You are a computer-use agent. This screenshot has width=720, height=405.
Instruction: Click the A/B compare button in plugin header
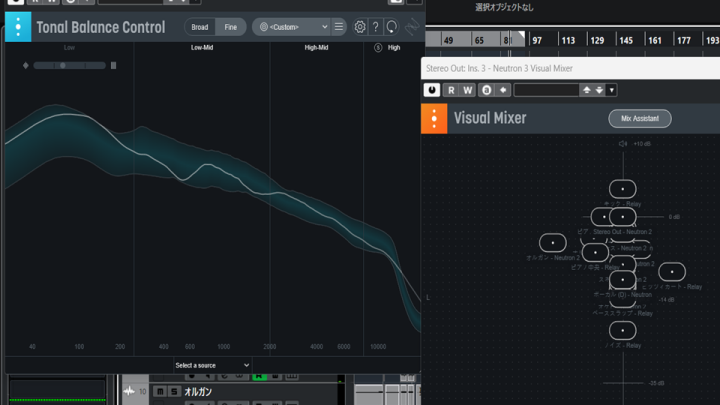click(486, 90)
